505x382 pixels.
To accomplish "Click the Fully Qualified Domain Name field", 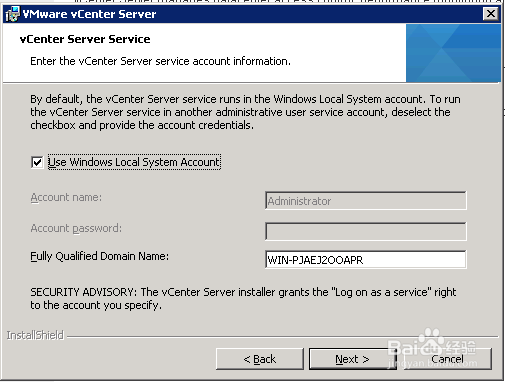I will (366, 259).
